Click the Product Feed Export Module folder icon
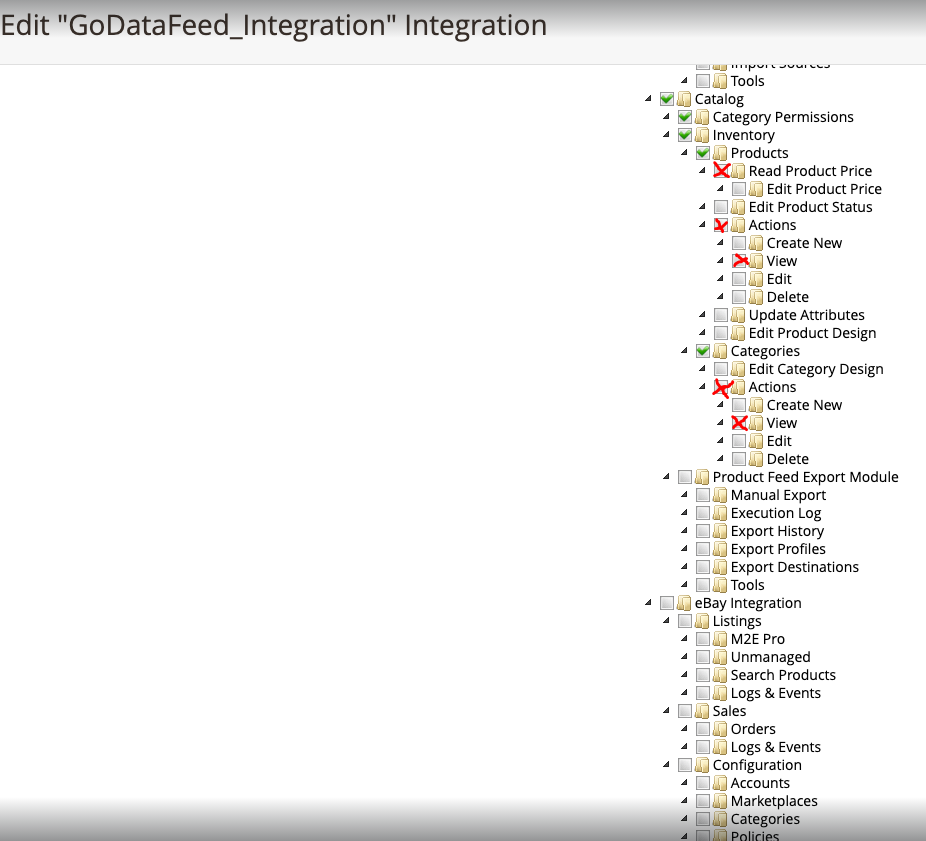This screenshot has height=841, width=926. pyautogui.click(x=702, y=477)
